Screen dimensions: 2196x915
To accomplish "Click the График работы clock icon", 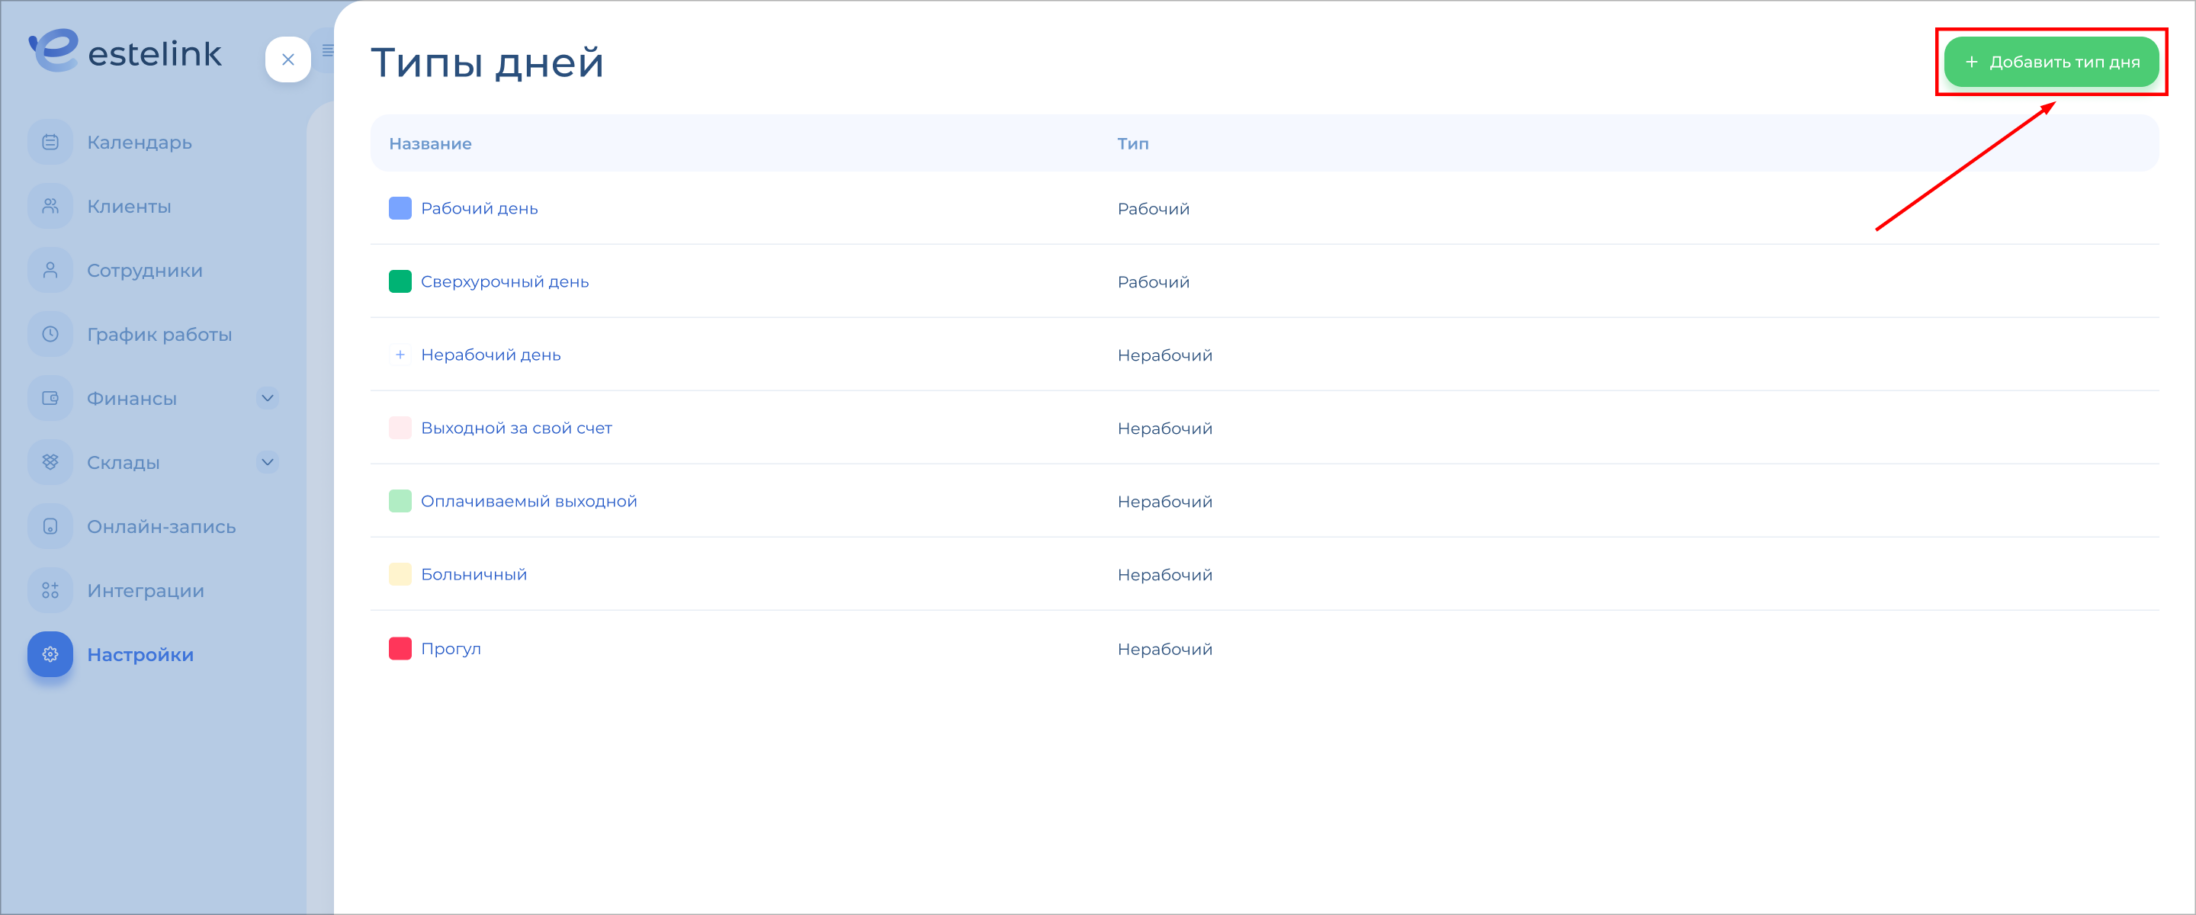I will click(x=50, y=334).
